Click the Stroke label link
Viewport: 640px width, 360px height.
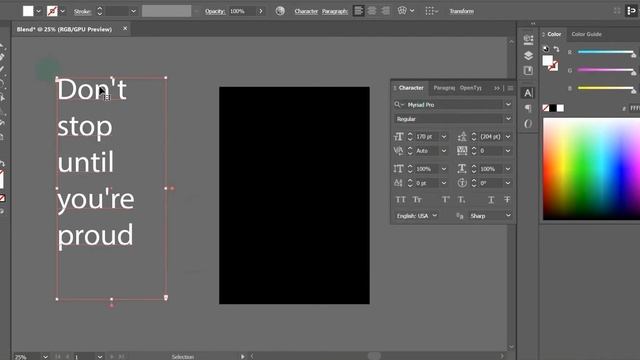(x=82, y=11)
